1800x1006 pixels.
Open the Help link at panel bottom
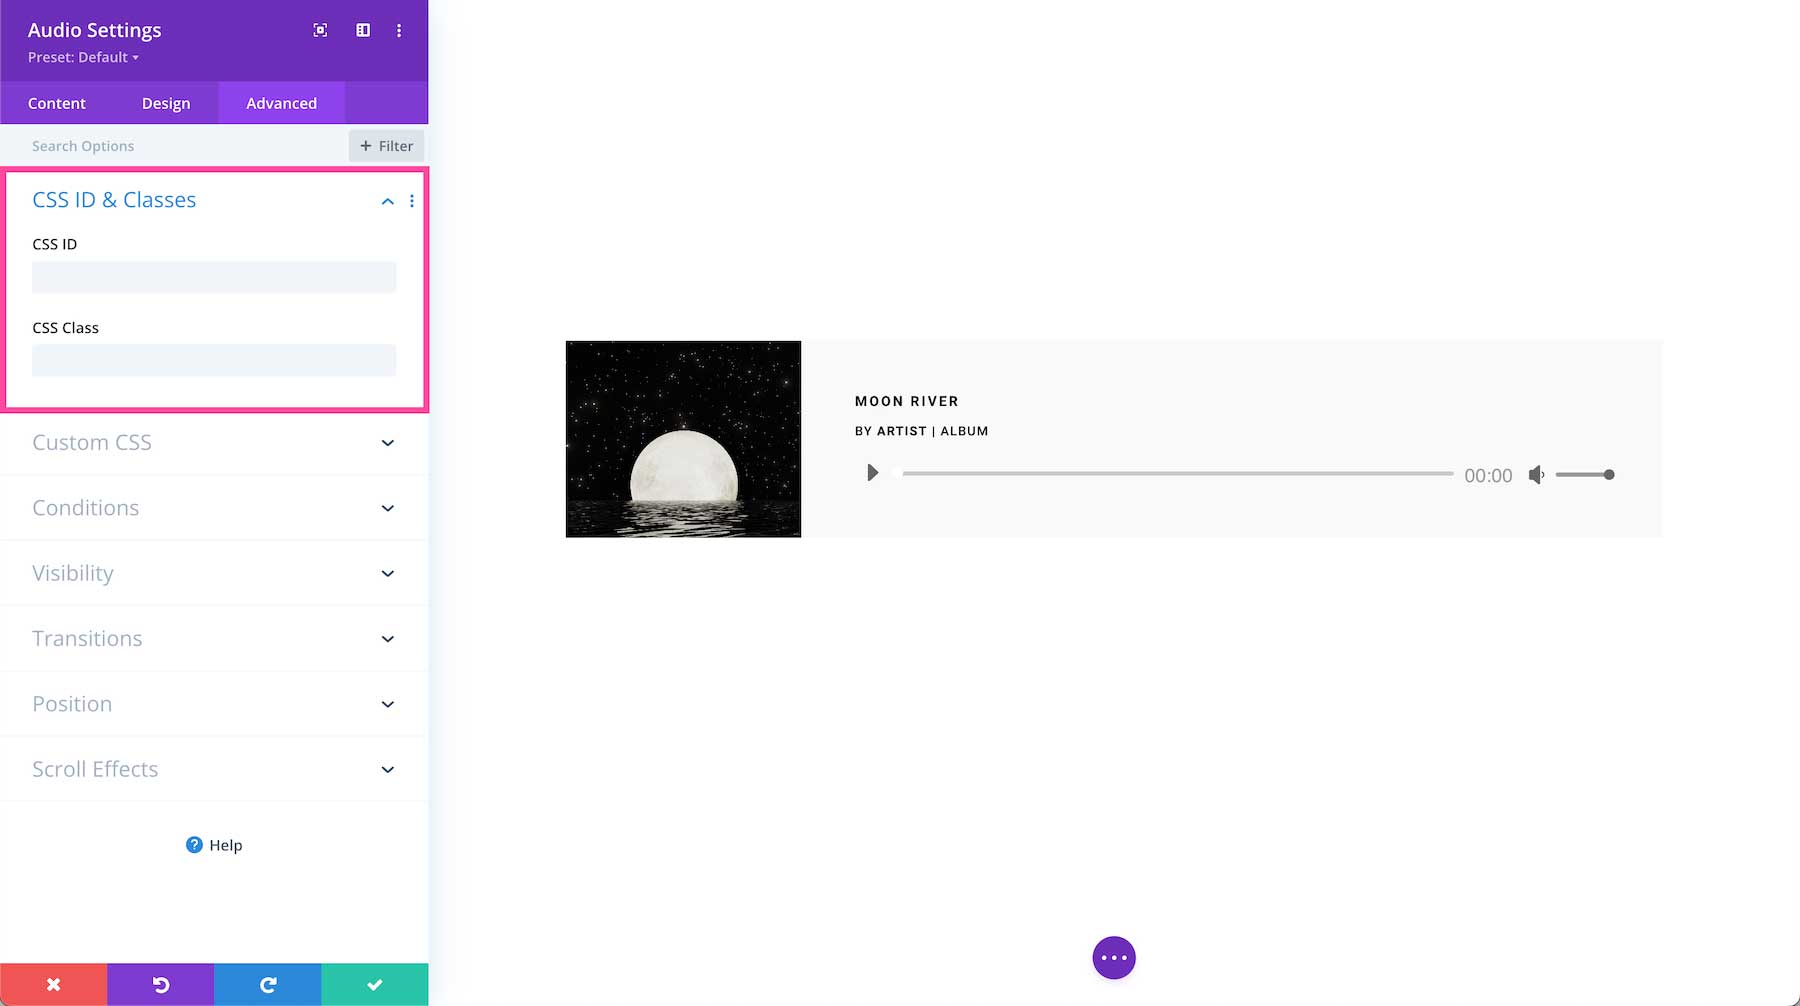[x=213, y=844]
